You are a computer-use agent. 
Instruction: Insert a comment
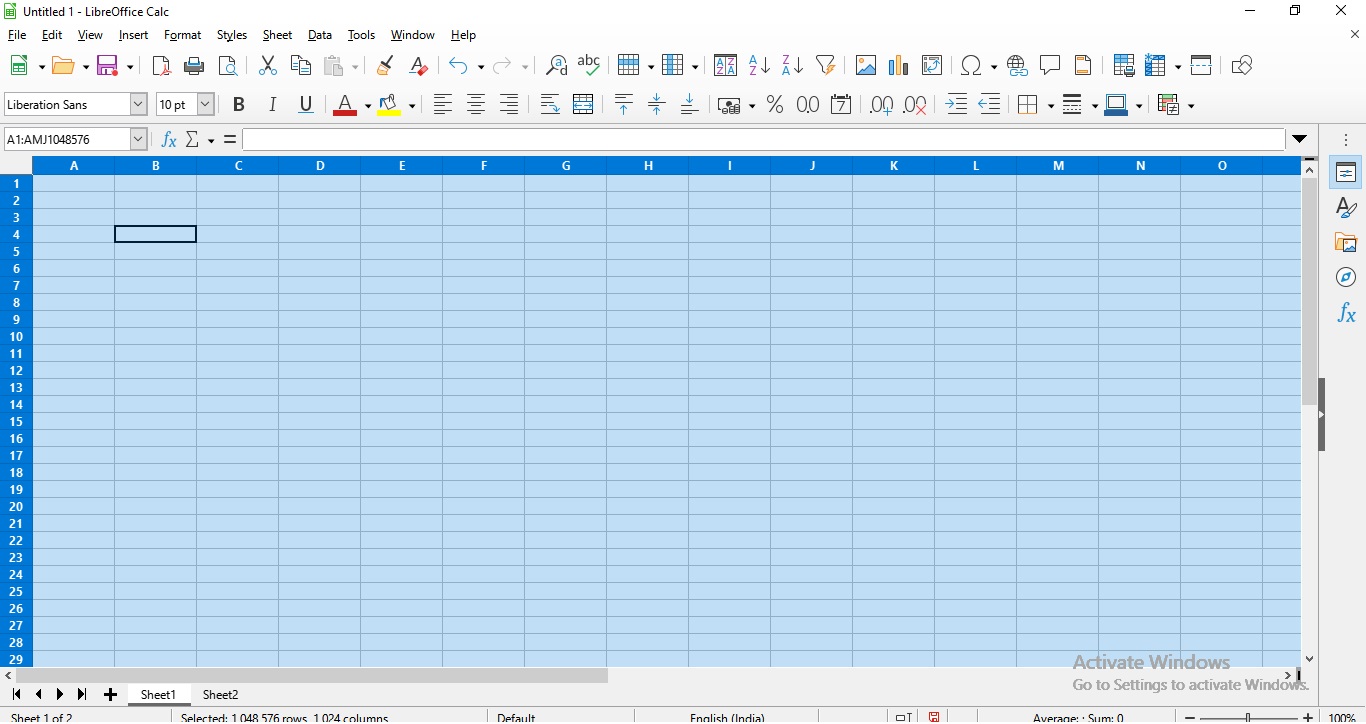point(1050,65)
